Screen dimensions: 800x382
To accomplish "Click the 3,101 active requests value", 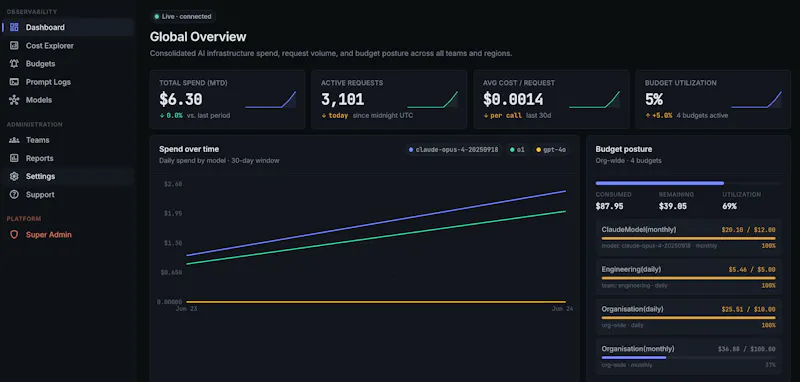I will pyautogui.click(x=343, y=99).
